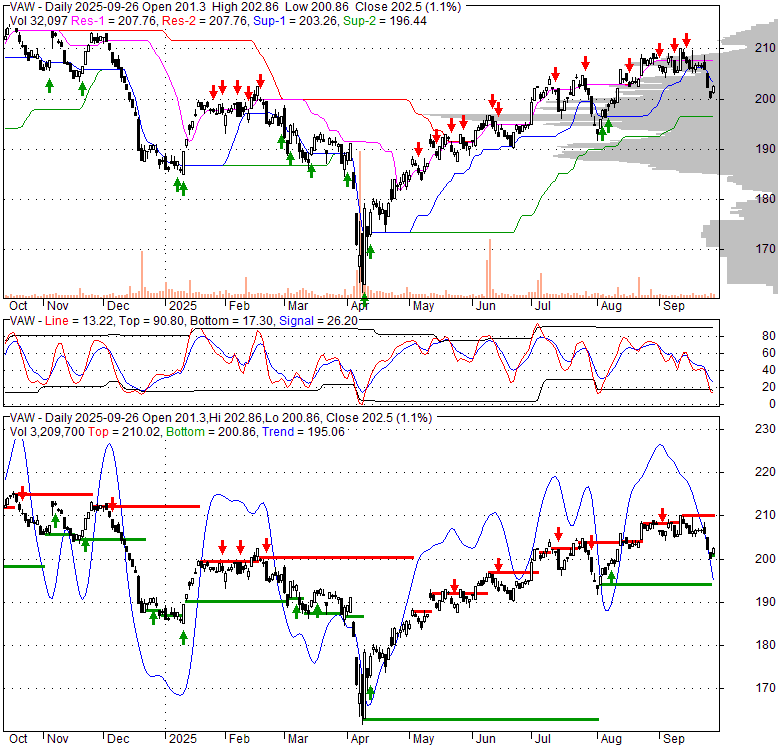Image resolution: width=780 pixels, height=745 pixels.
Task: Click the 180 price label on upper chart axis
Action: (x=765, y=199)
